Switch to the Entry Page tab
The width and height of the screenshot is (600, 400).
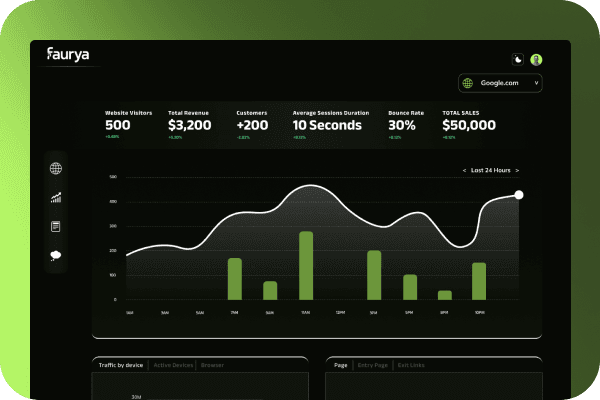tap(373, 365)
